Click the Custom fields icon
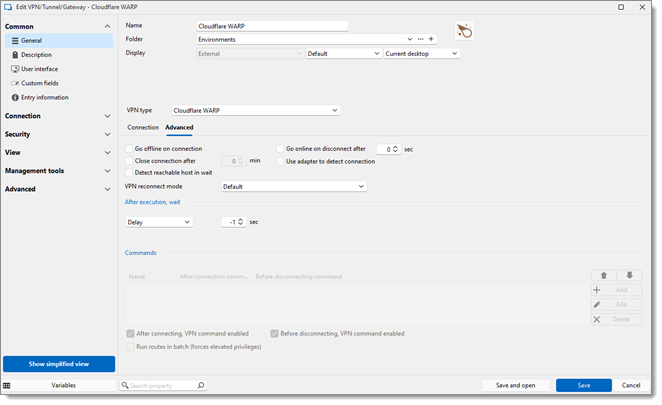662x405 pixels. (15, 83)
